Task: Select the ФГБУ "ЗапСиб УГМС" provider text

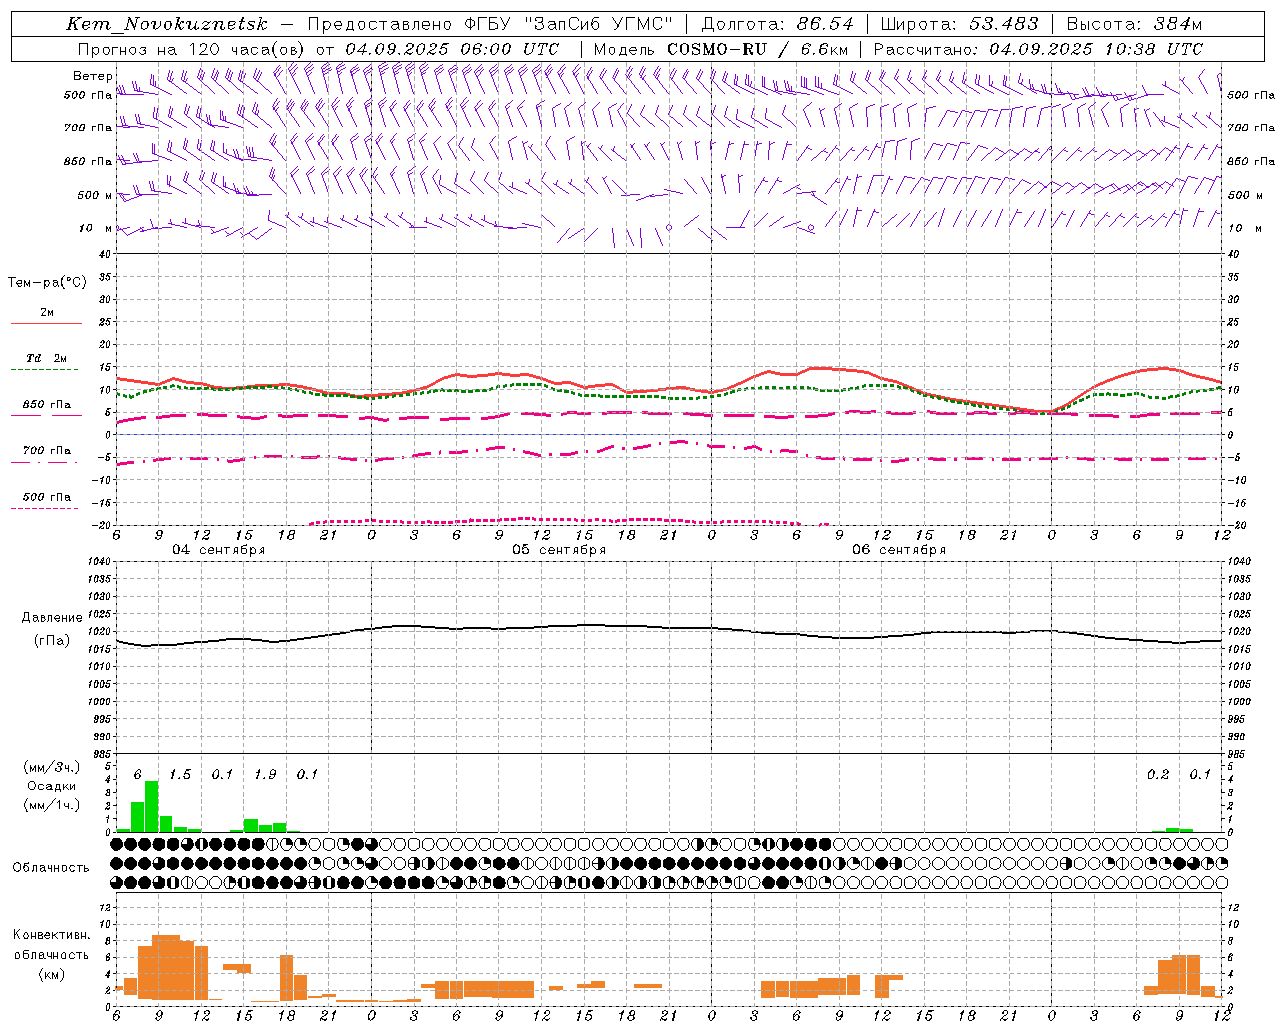Action: pos(569,24)
